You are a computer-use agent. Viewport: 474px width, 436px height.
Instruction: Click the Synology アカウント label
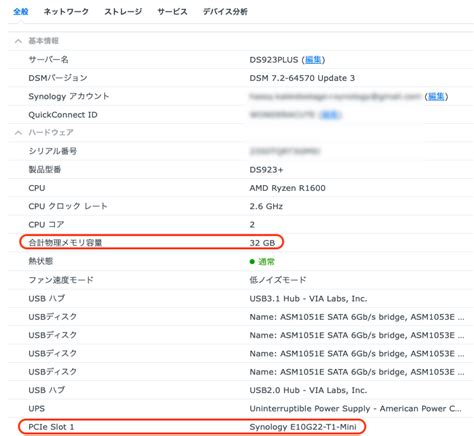(x=69, y=96)
